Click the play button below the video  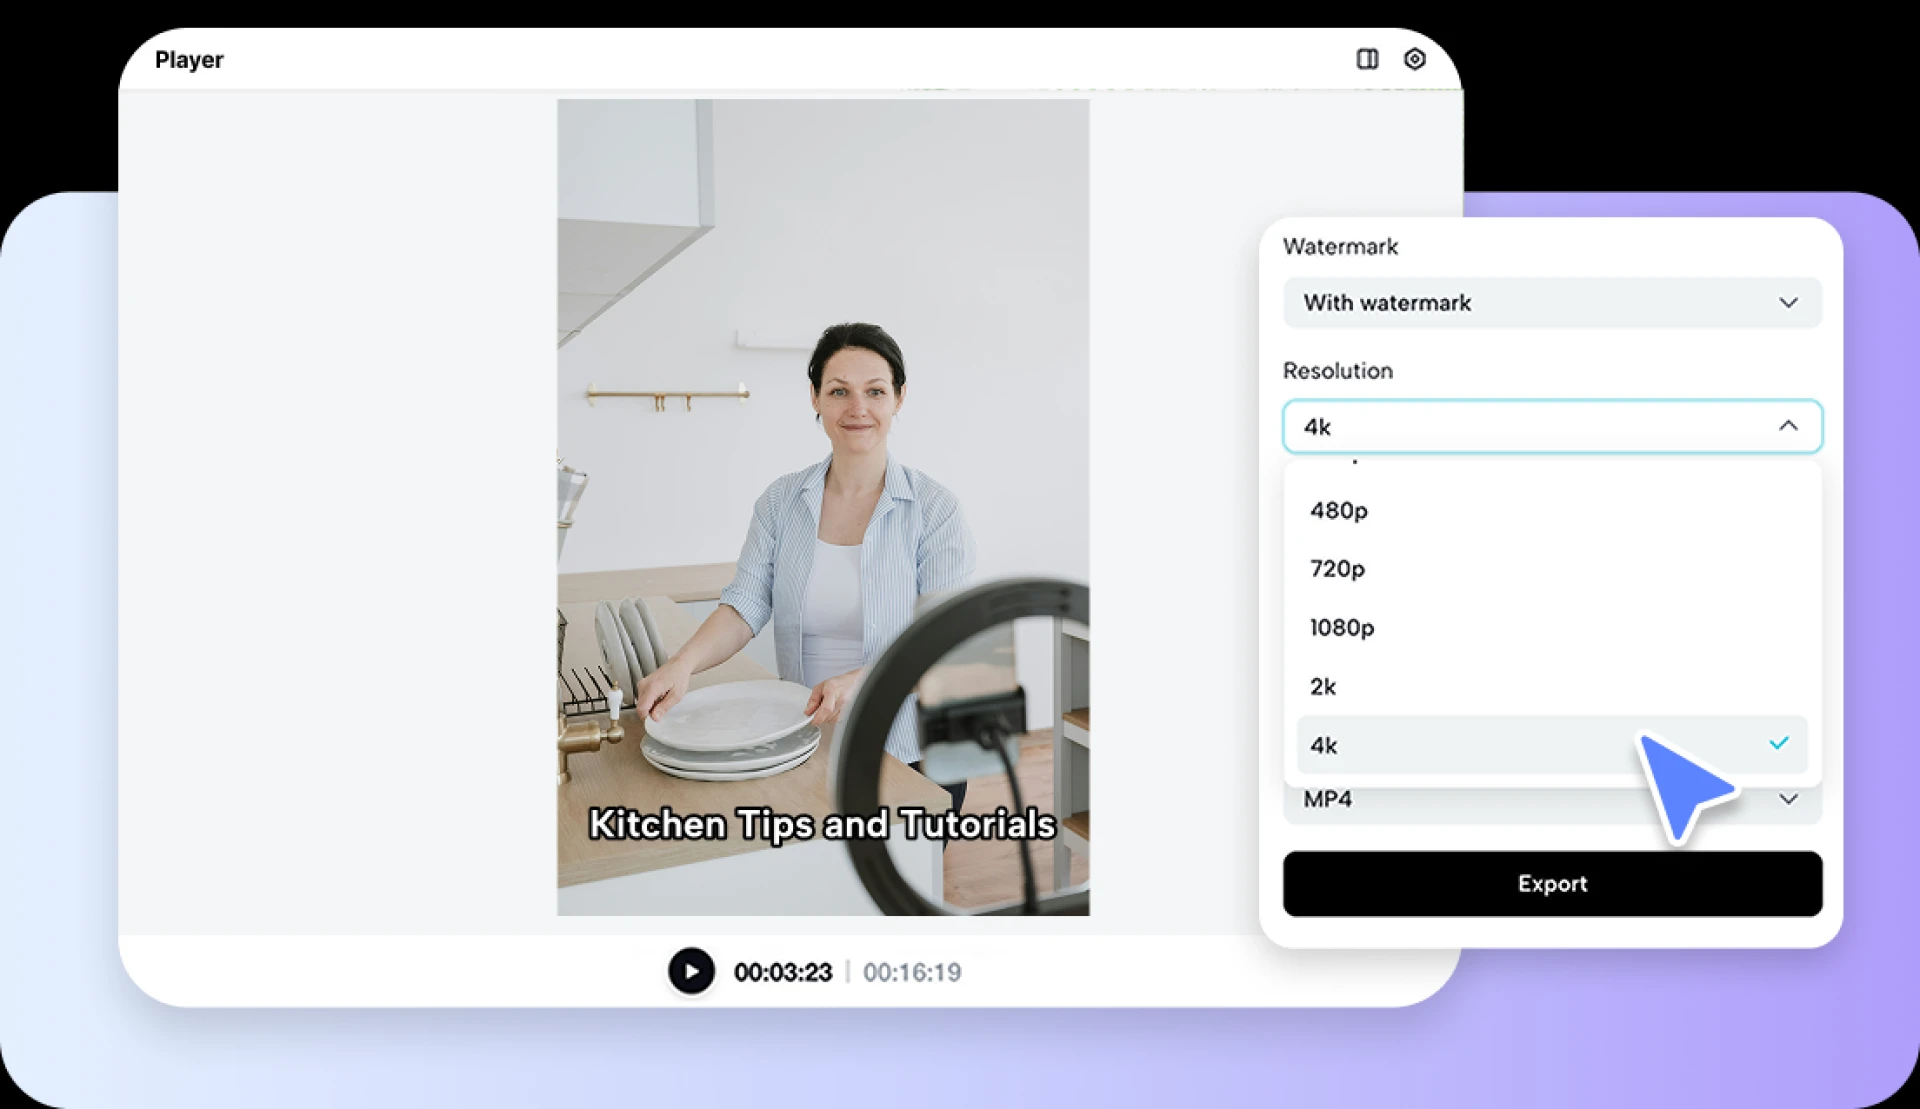pyautogui.click(x=690, y=971)
